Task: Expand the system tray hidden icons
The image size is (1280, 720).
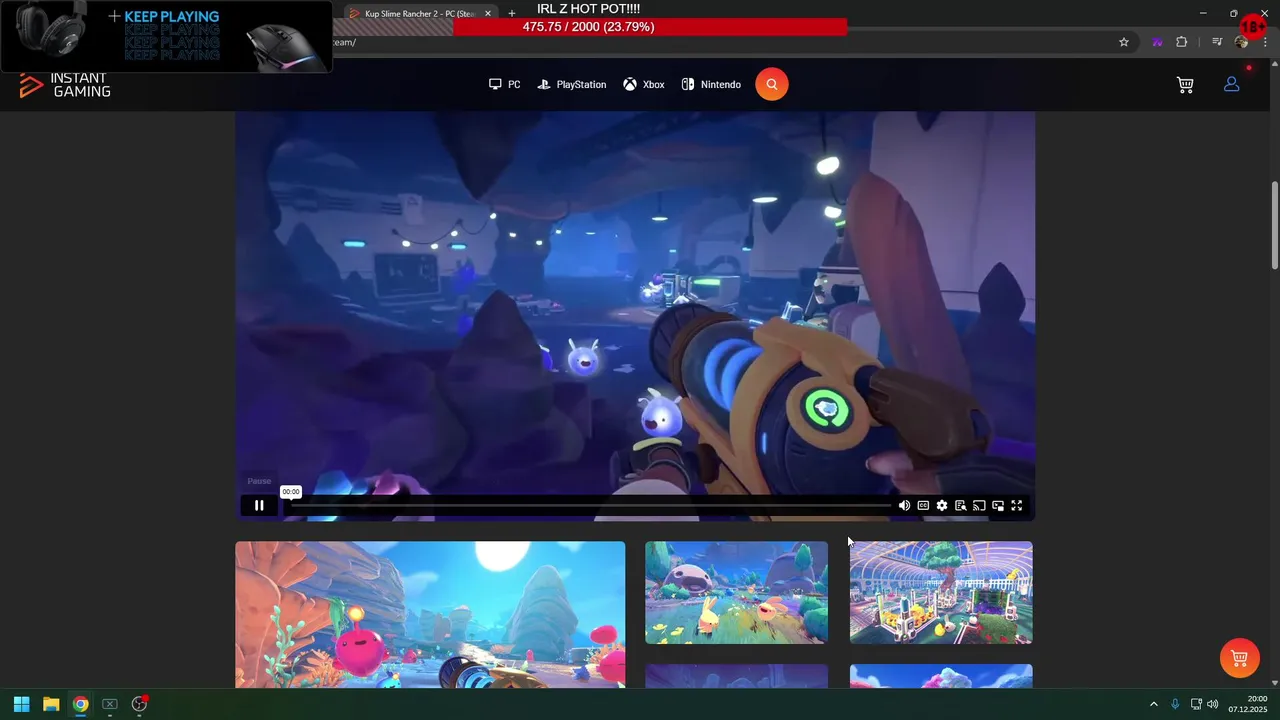Action: pyautogui.click(x=1153, y=704)
